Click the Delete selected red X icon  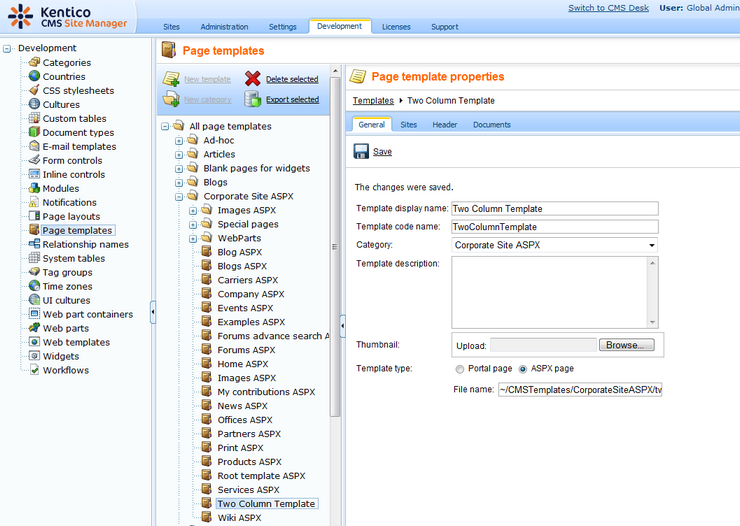[253, 79]
